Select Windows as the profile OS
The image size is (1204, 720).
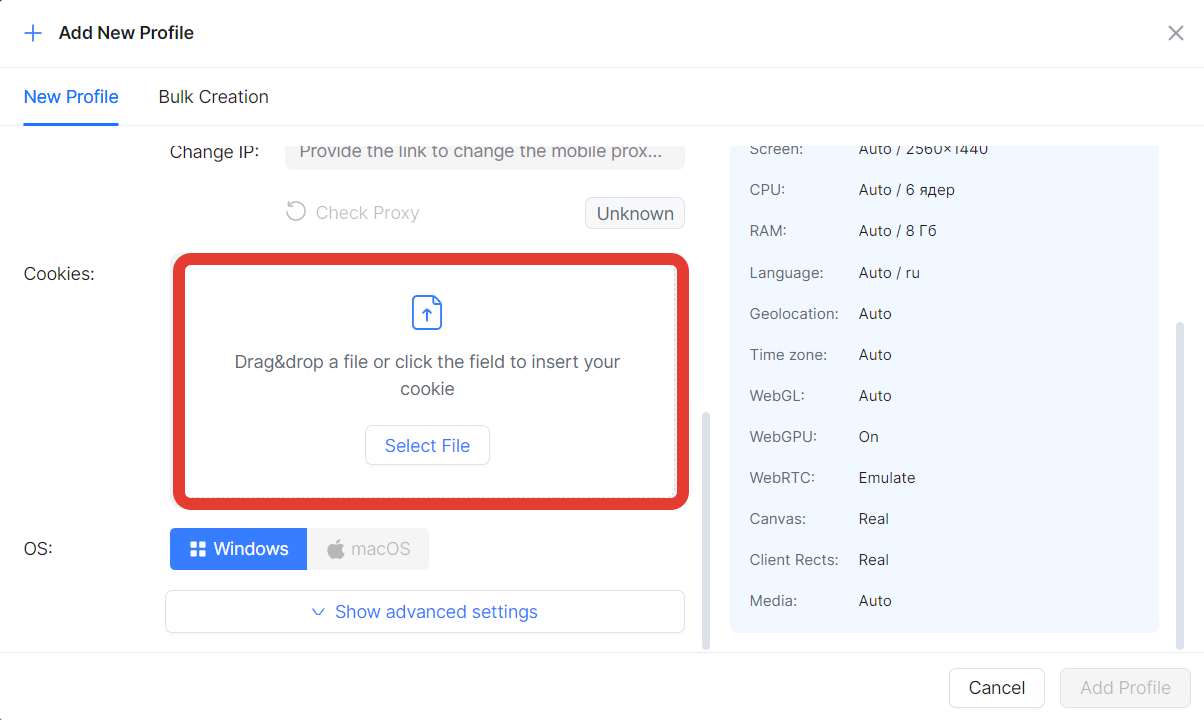[x=238, y=549]
